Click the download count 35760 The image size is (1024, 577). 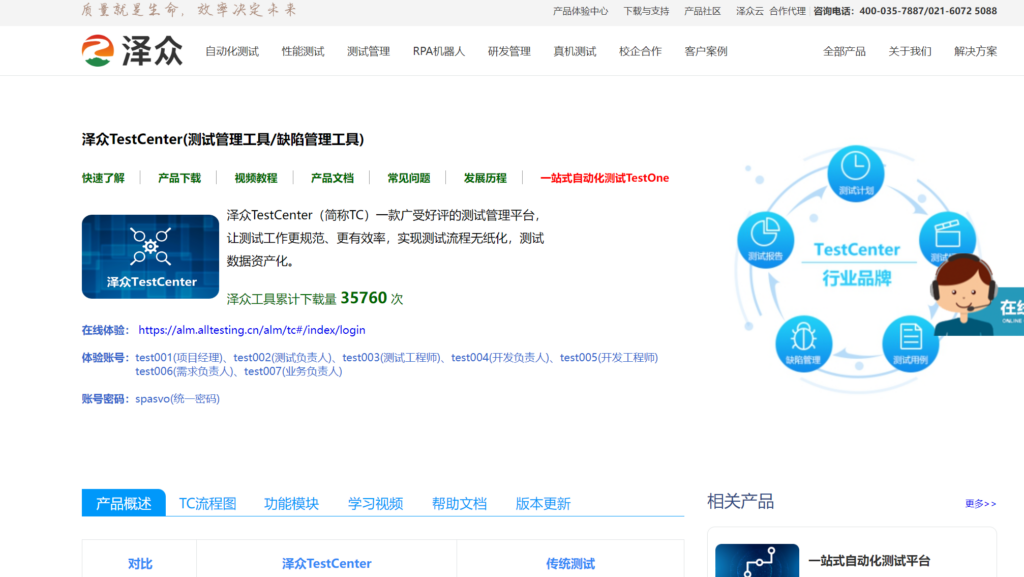(x=364, y=298)
